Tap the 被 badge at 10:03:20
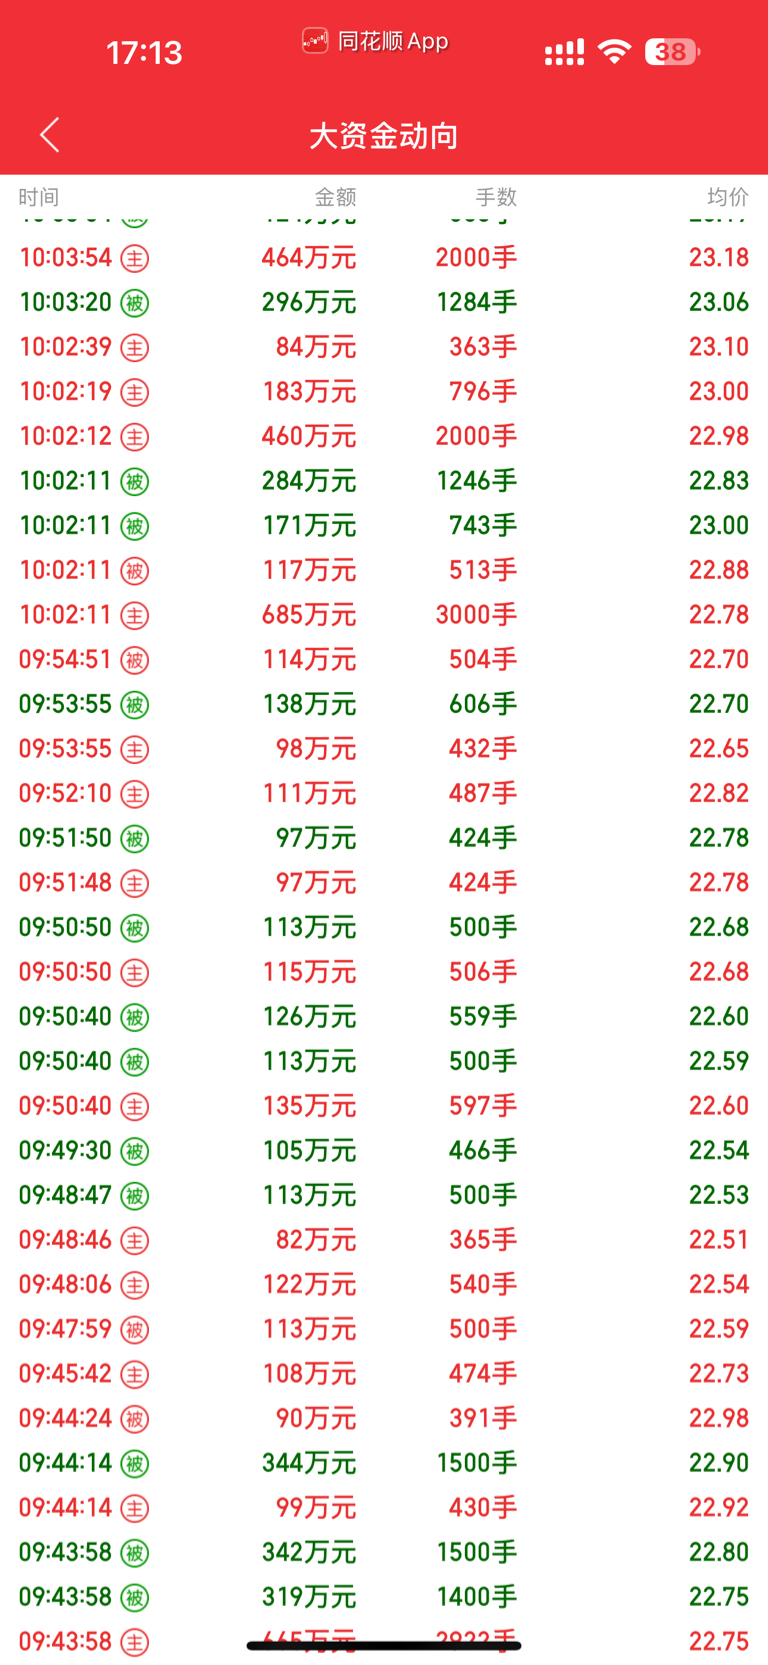Image resolution: width=768 pixels, height=1665 pixels. pos(135,303)
